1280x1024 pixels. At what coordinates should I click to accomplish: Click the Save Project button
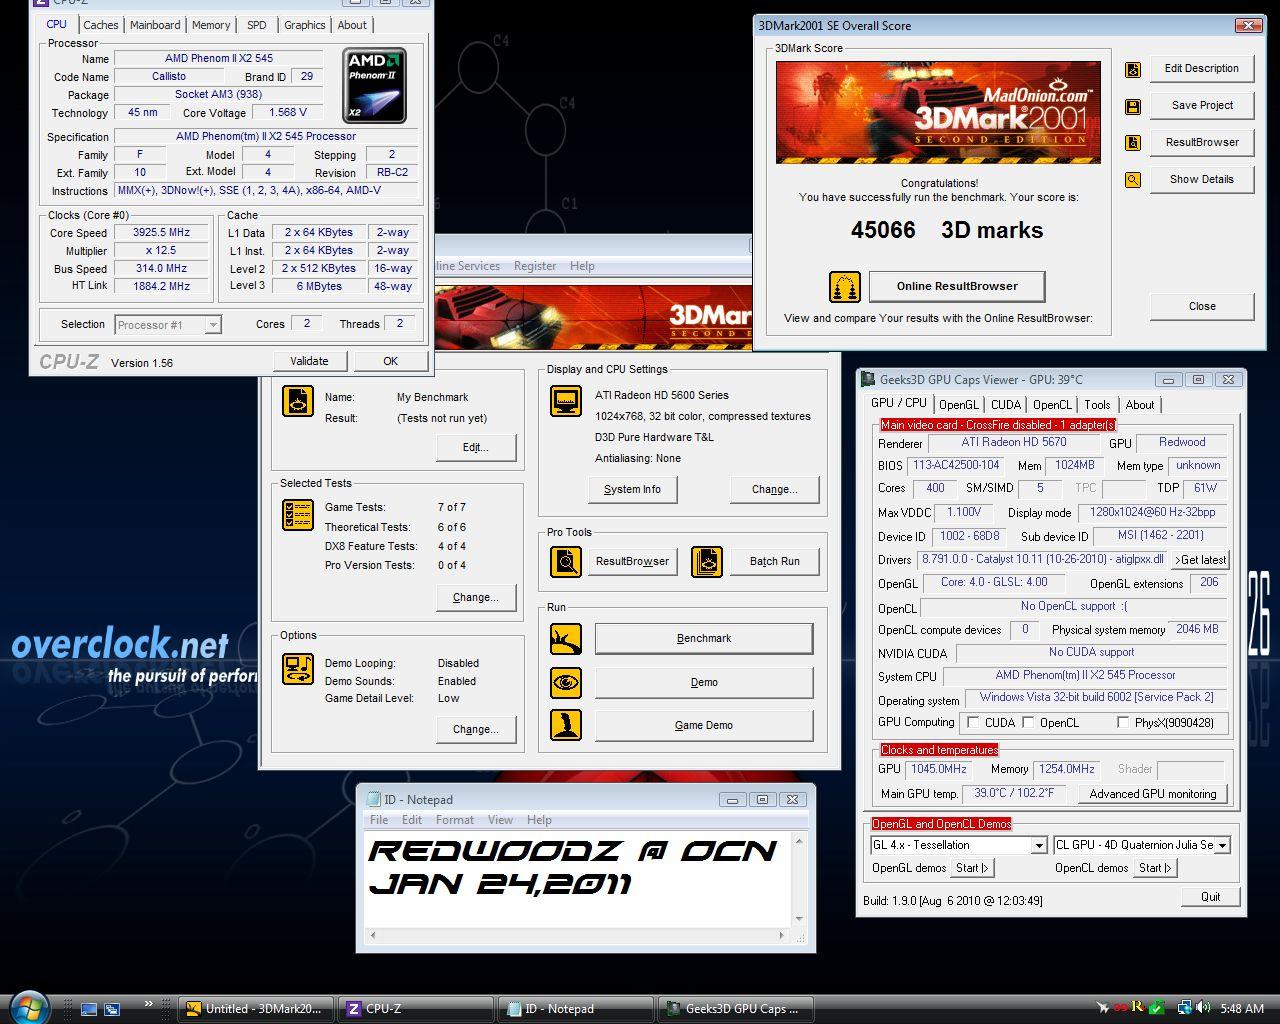[x=1202, y=105]
